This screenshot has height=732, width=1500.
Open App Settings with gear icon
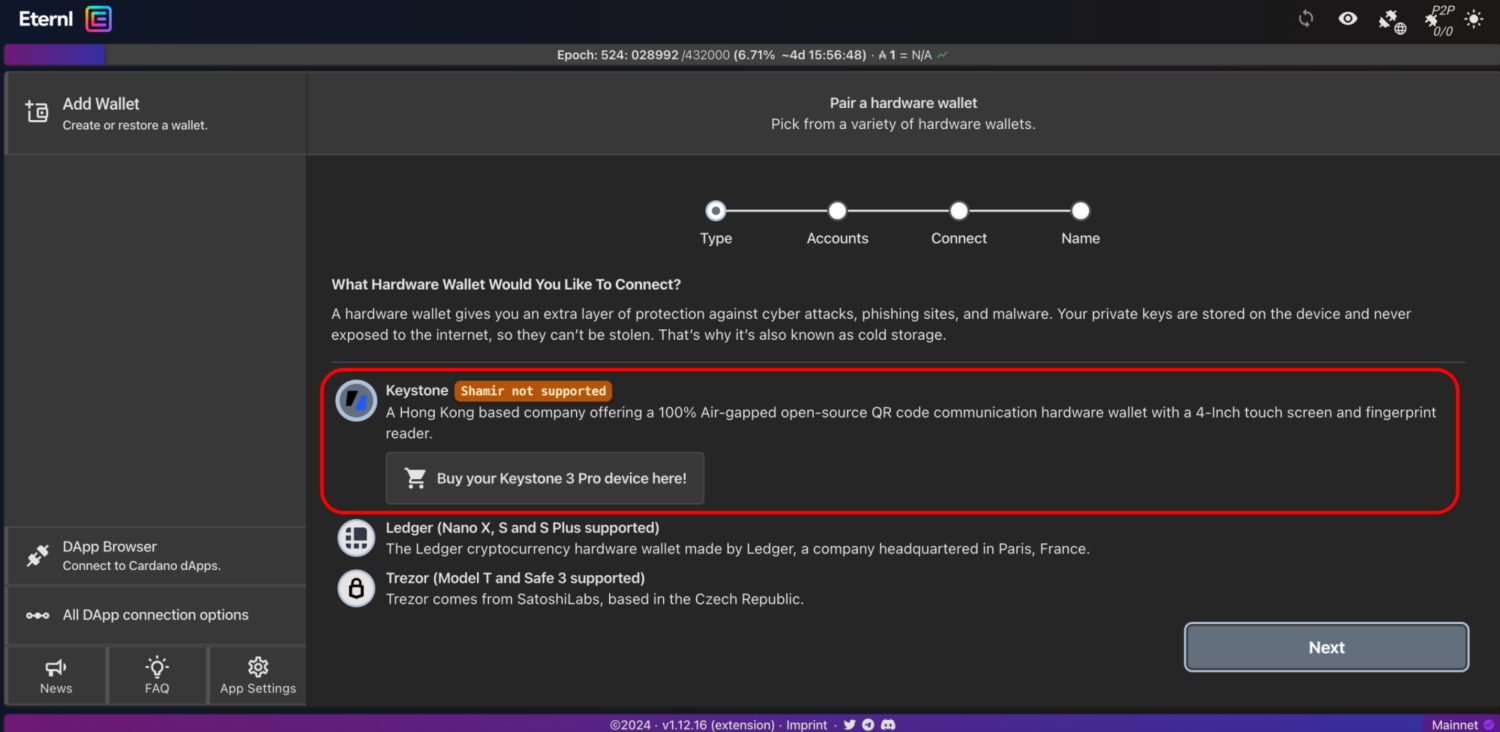coord(258,676)
